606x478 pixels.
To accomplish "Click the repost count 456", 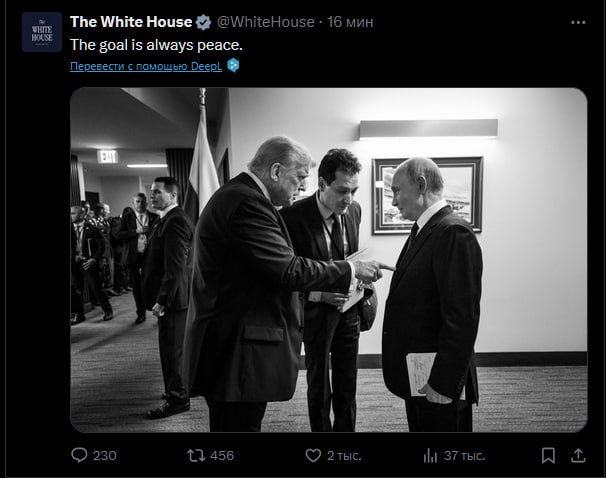I will click(x=222, y=455).
